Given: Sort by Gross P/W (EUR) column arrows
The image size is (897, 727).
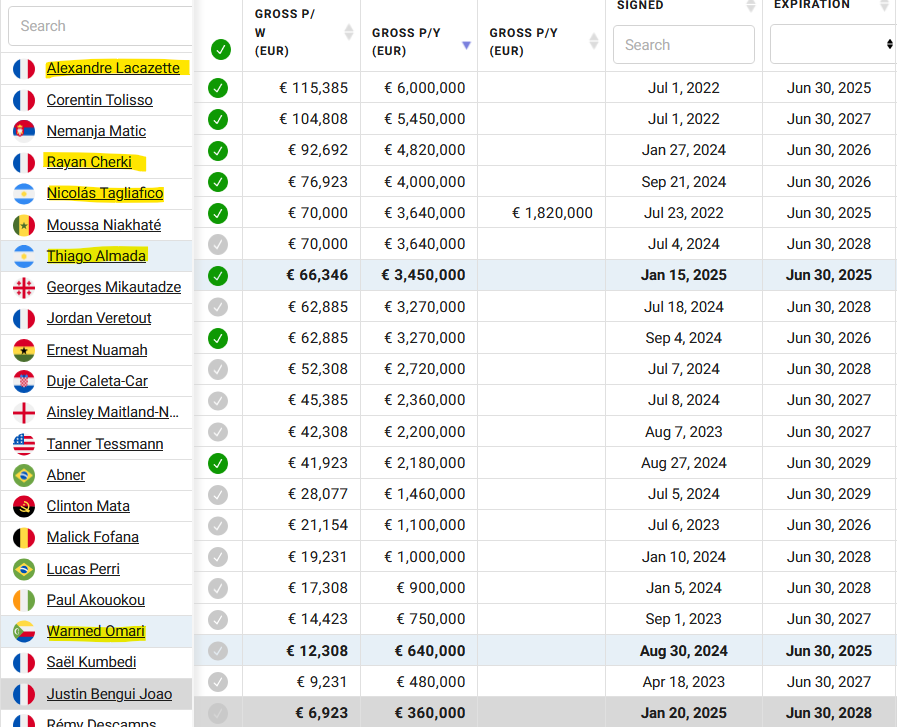Looking at the screenshot, I should pyautogui.click(x=348, y=32).
